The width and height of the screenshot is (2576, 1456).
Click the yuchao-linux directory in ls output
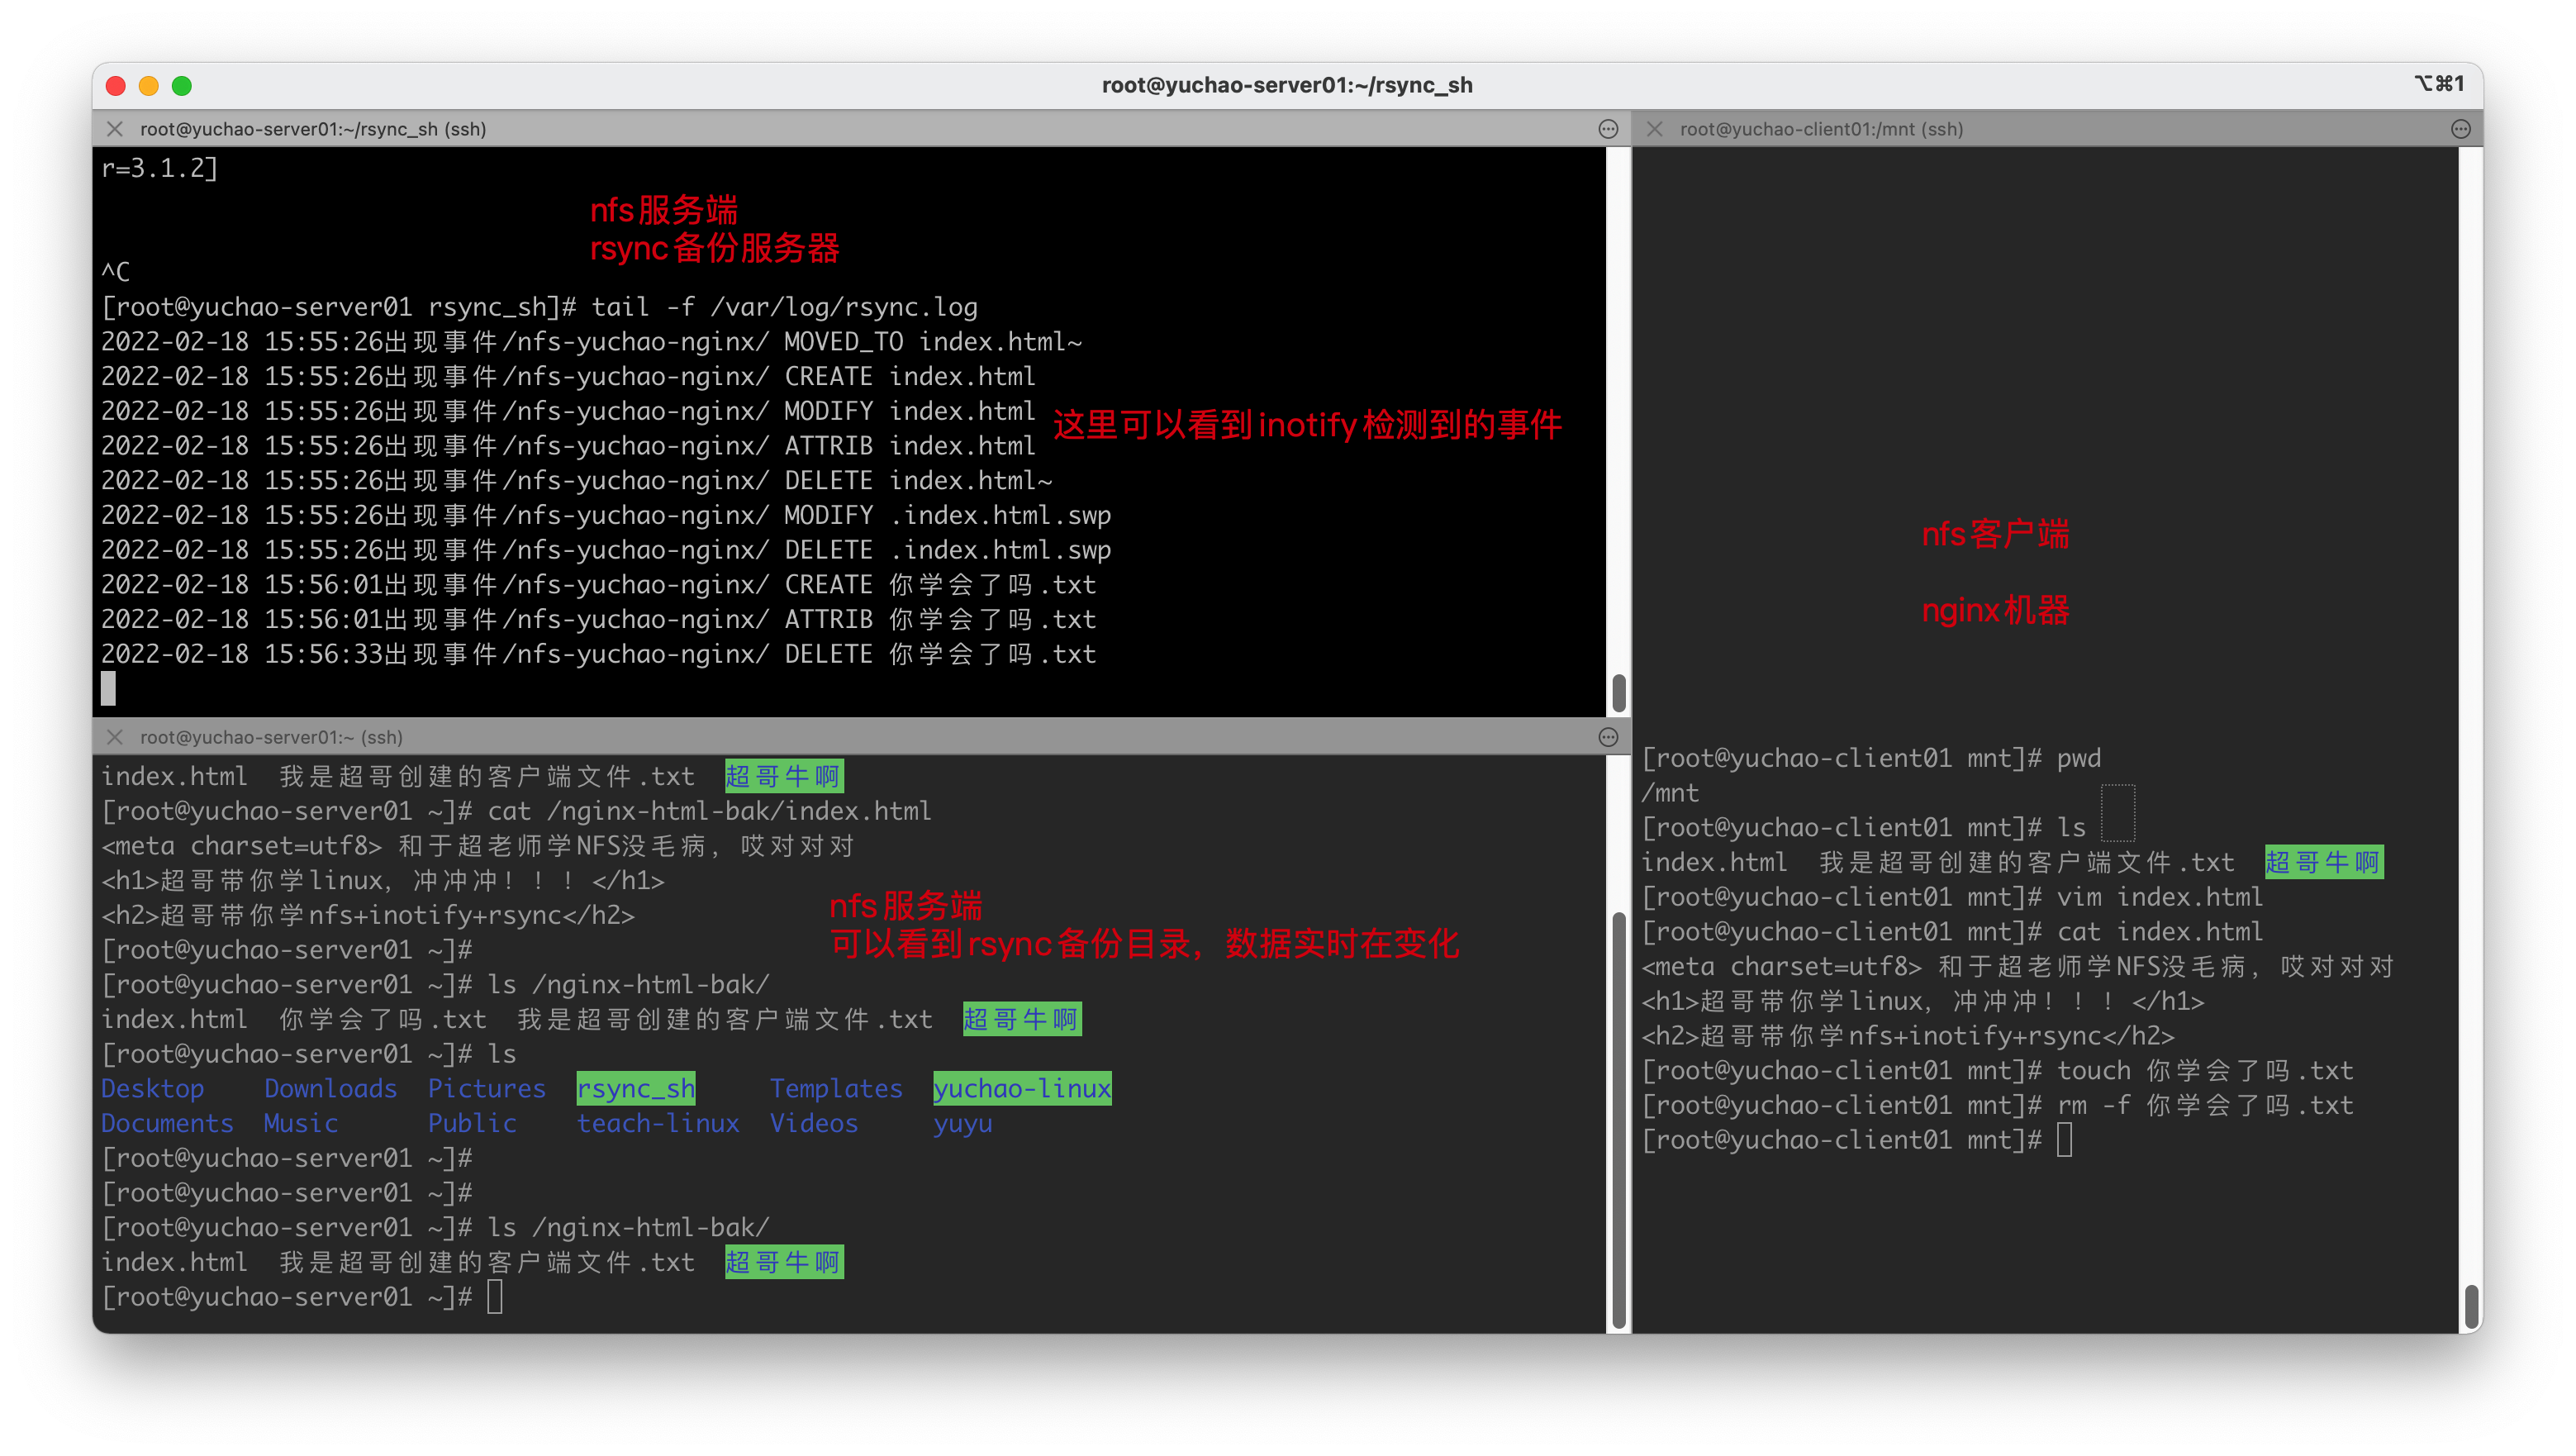(x=1021, y=1088)
